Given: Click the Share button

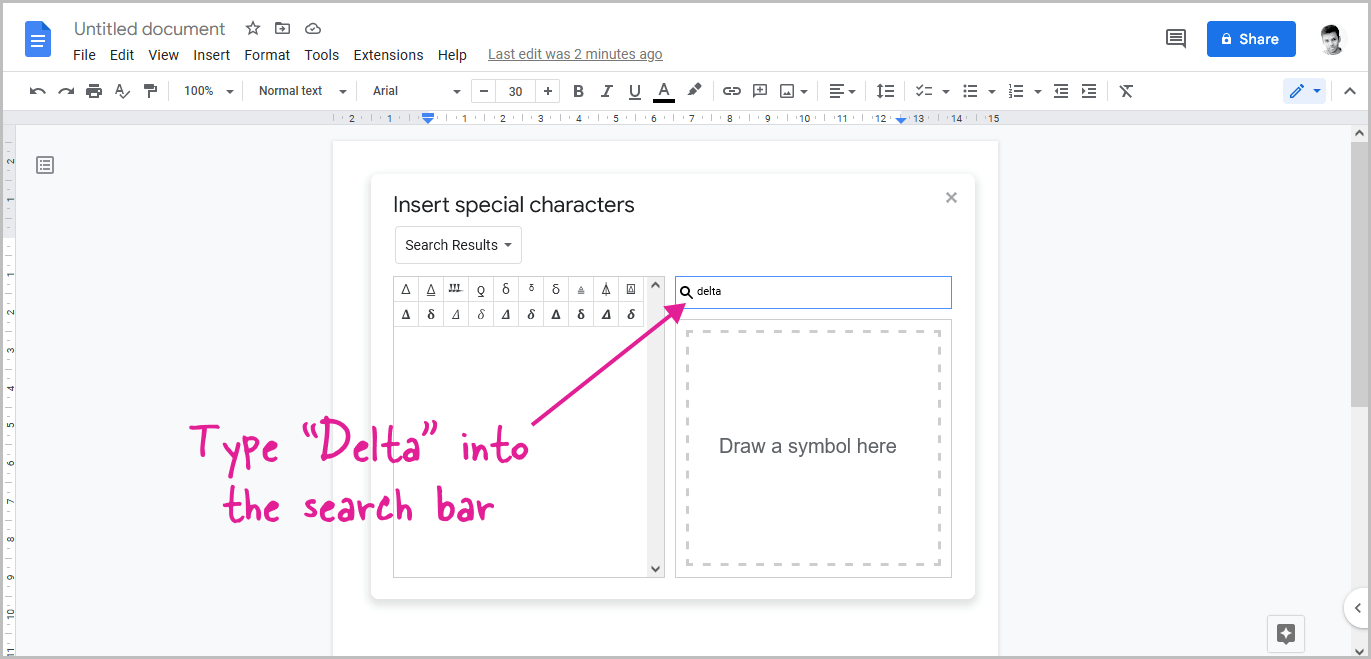Looking at the screenshot, I should pos(1251,38).
